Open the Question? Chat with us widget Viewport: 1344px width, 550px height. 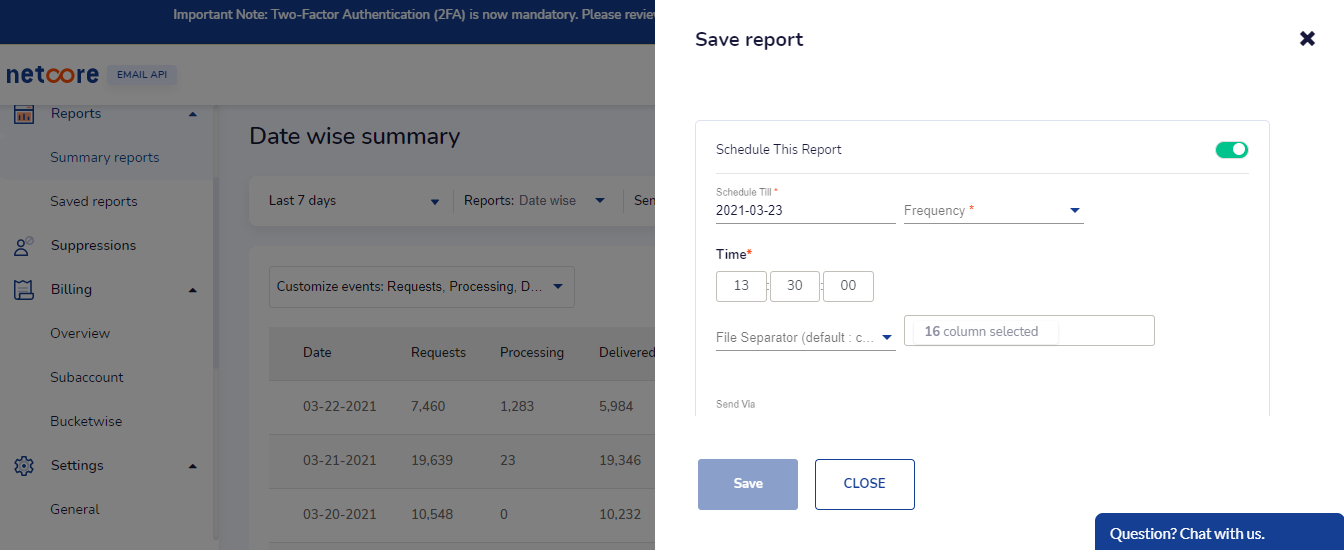[x=1218, y=533]
